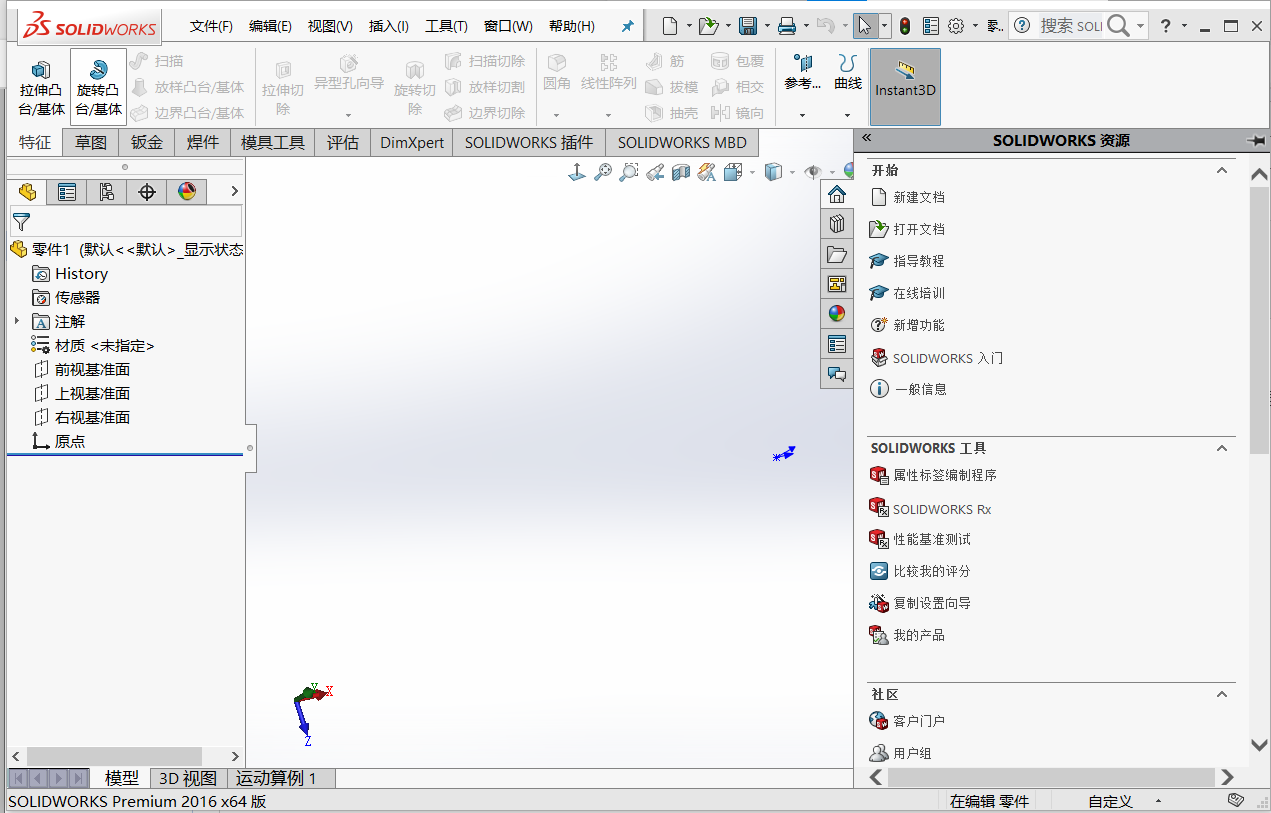Select the 旋转凸台/基体 tool

tap(97, 86)
